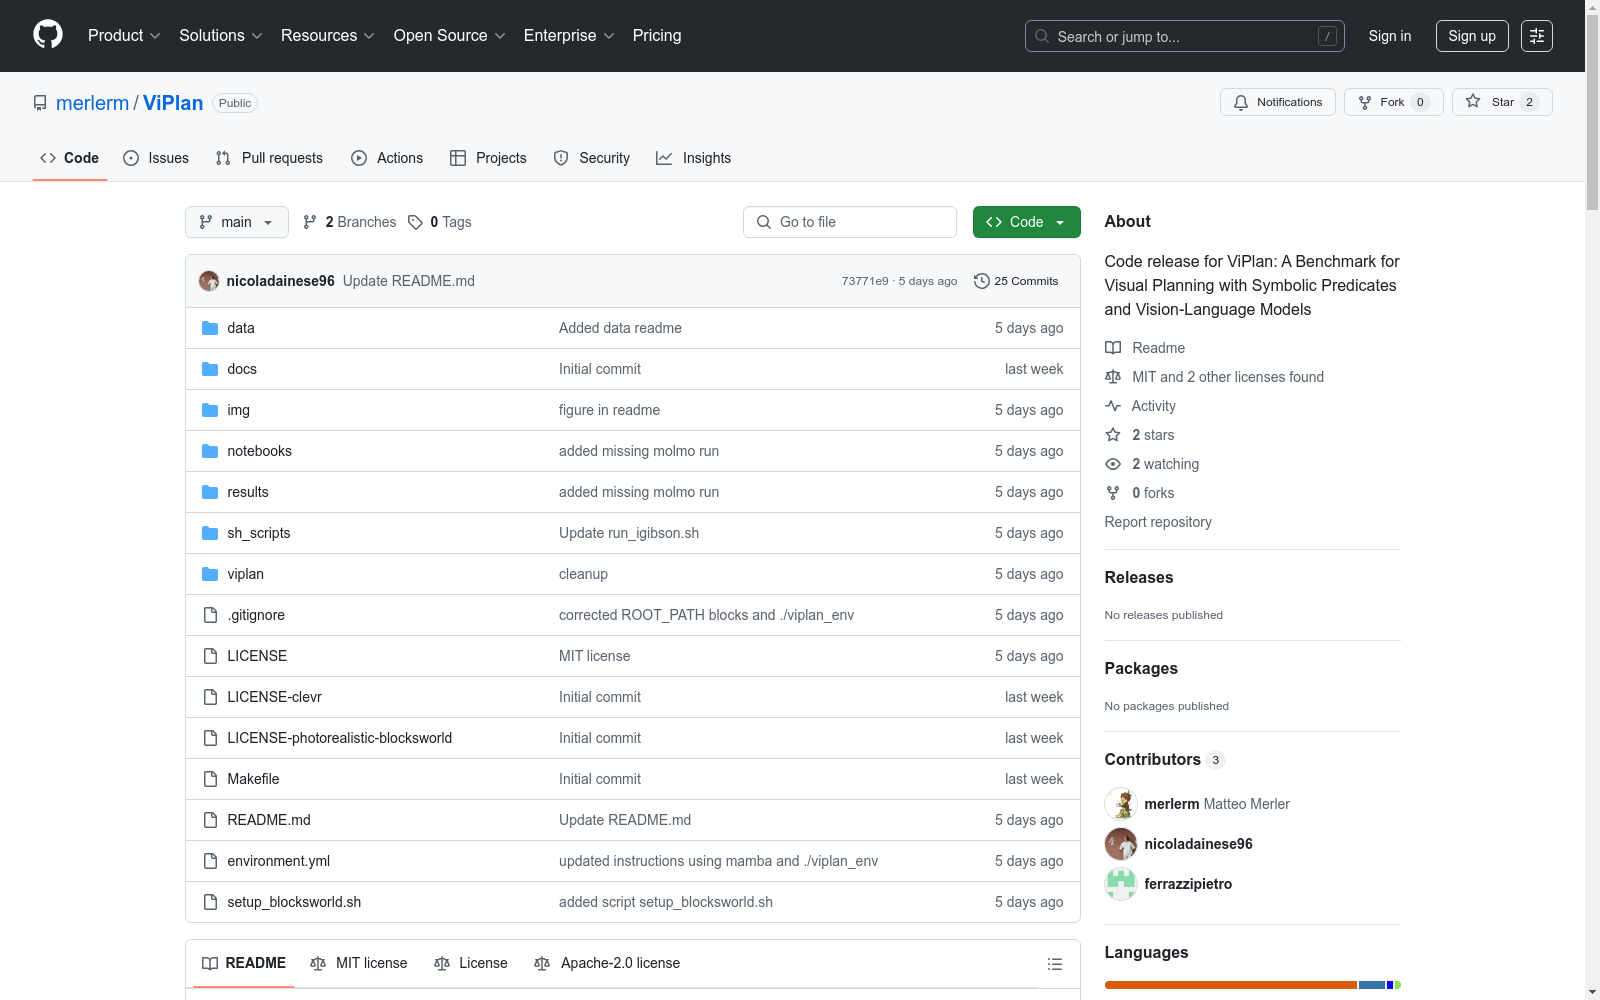Open the results folder
The height and width of the screenshot is (1000, 1600).
pos(248,492)
